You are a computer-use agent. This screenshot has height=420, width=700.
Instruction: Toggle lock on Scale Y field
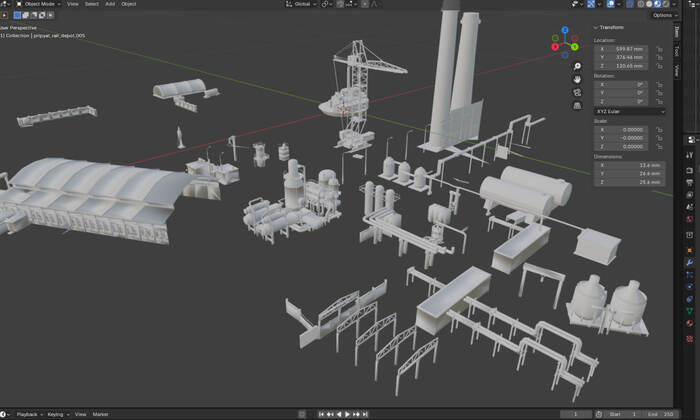coord(659,138)
